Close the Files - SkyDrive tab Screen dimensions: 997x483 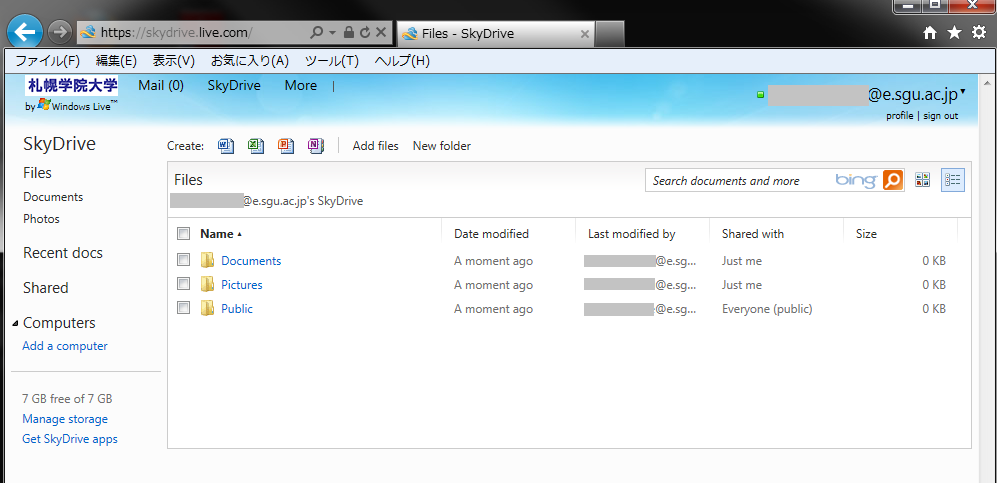click(x=585, y=34)
